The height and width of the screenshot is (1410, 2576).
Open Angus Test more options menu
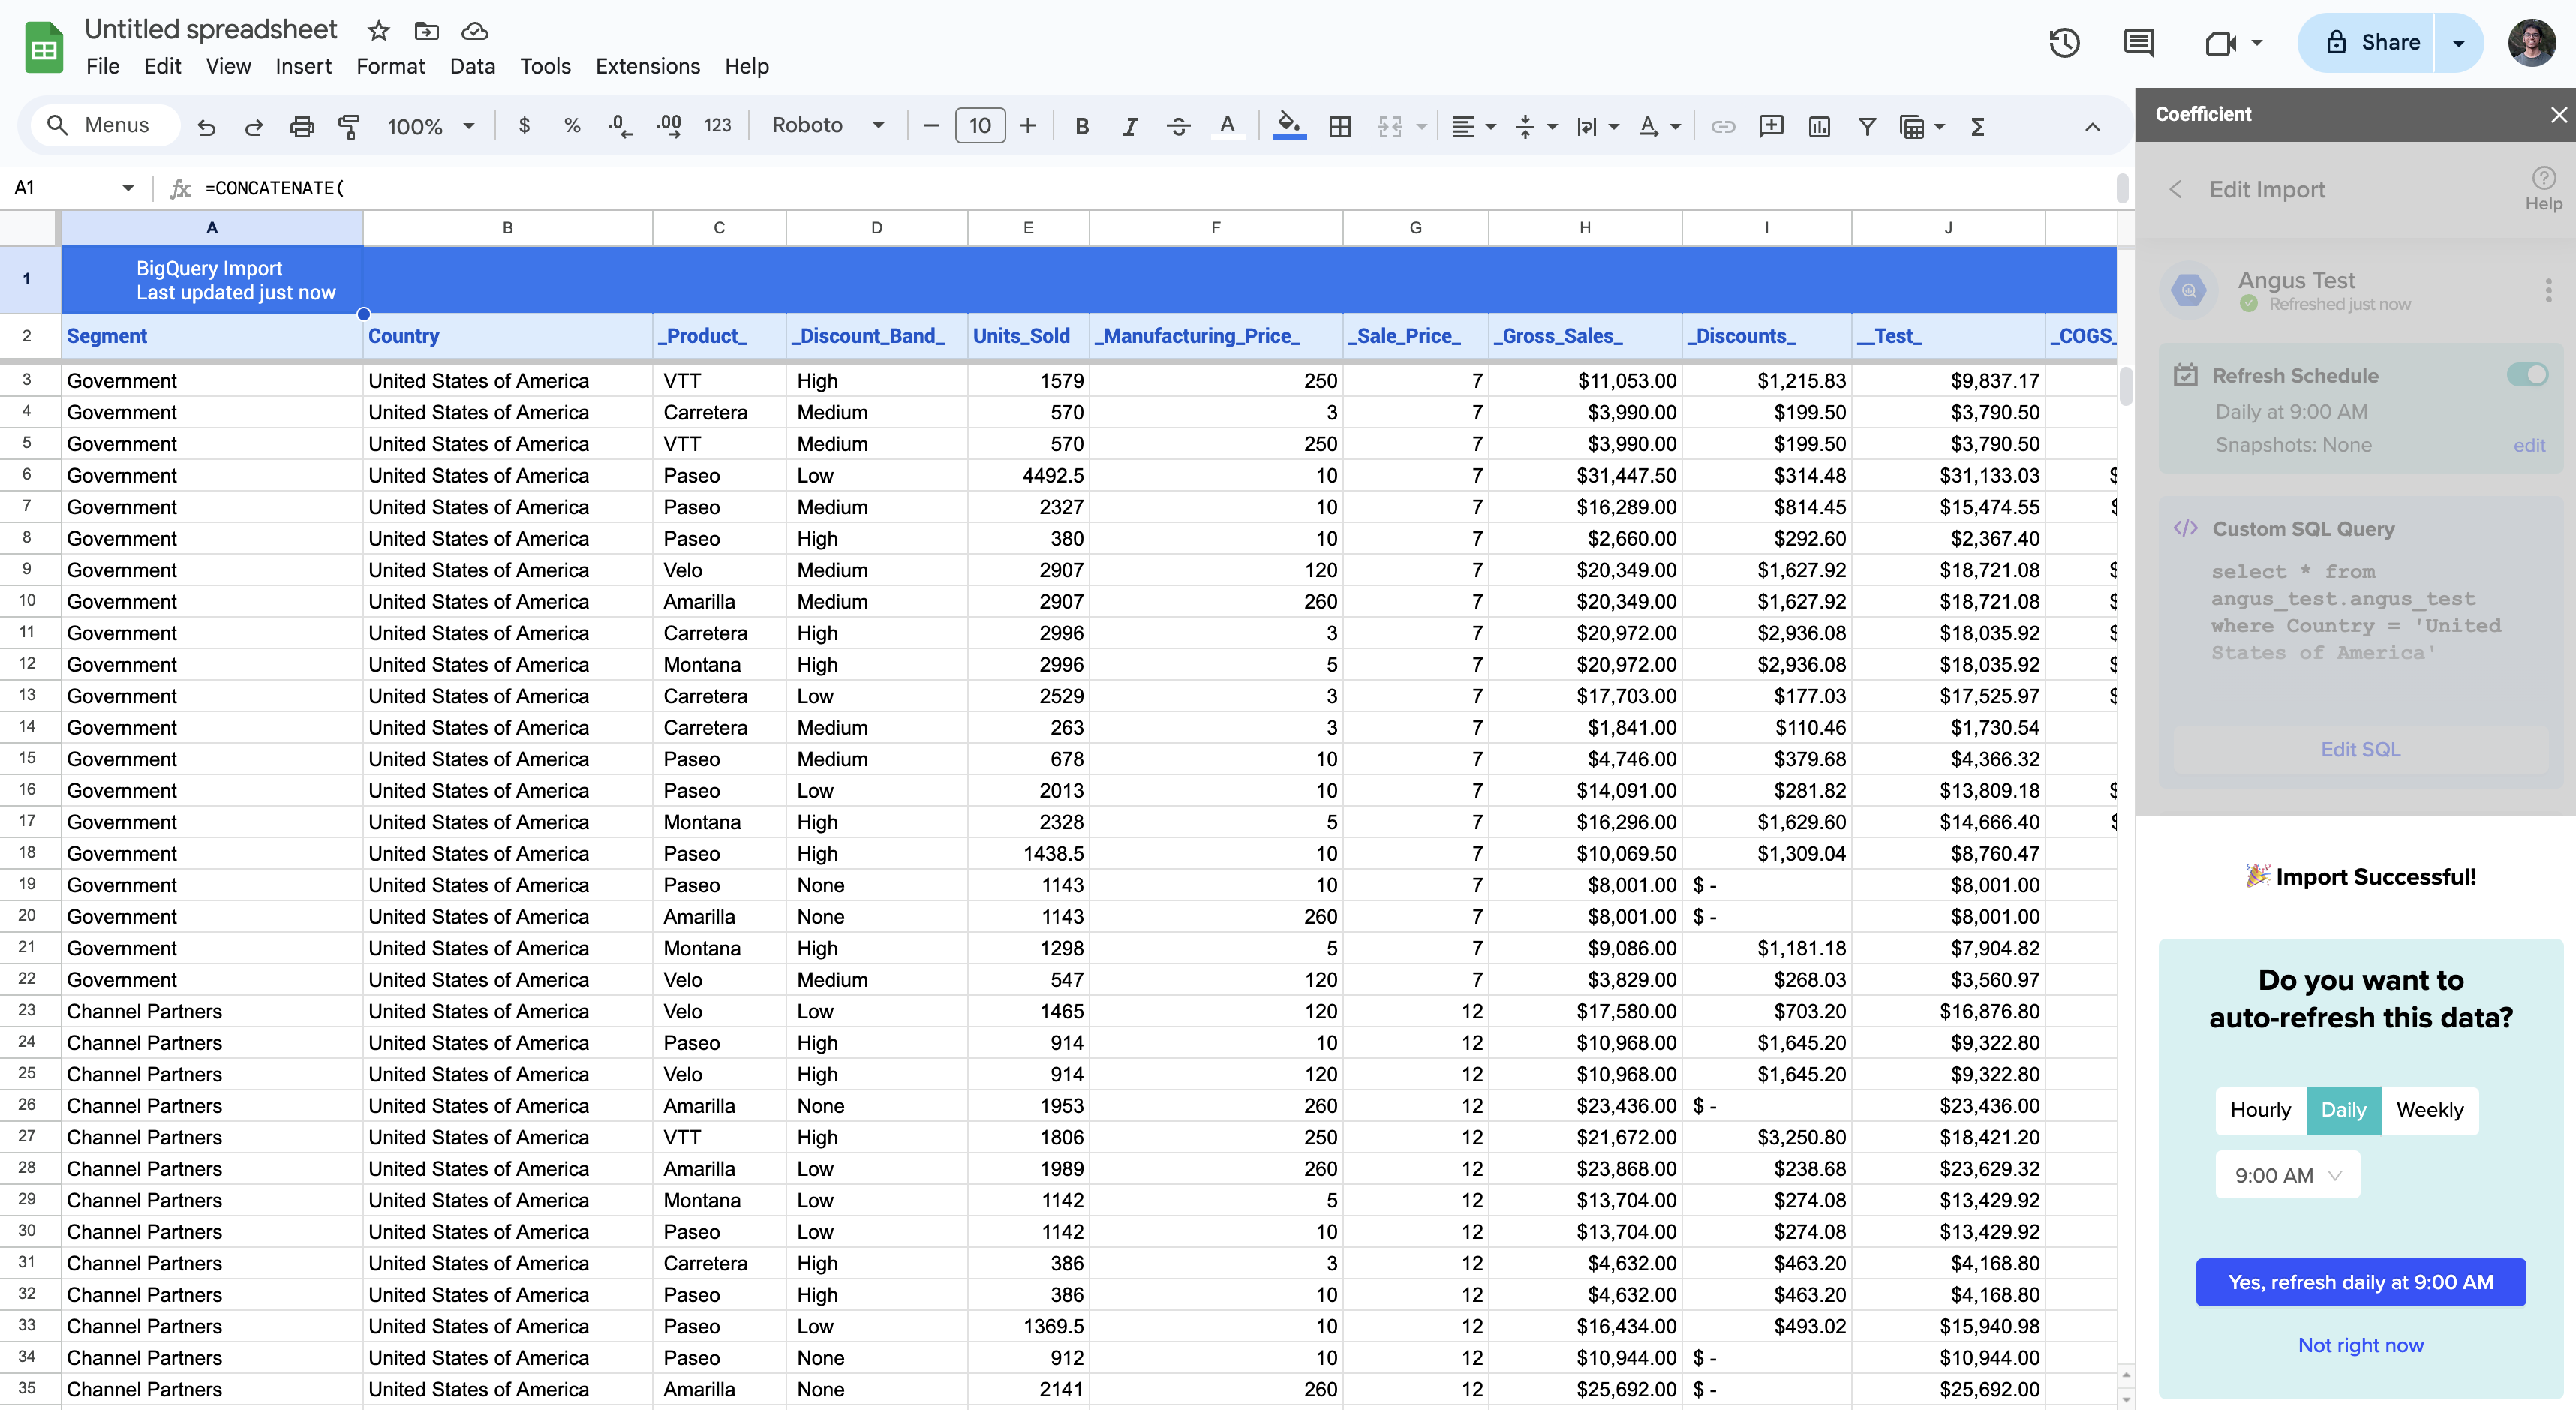(2548, 290)
